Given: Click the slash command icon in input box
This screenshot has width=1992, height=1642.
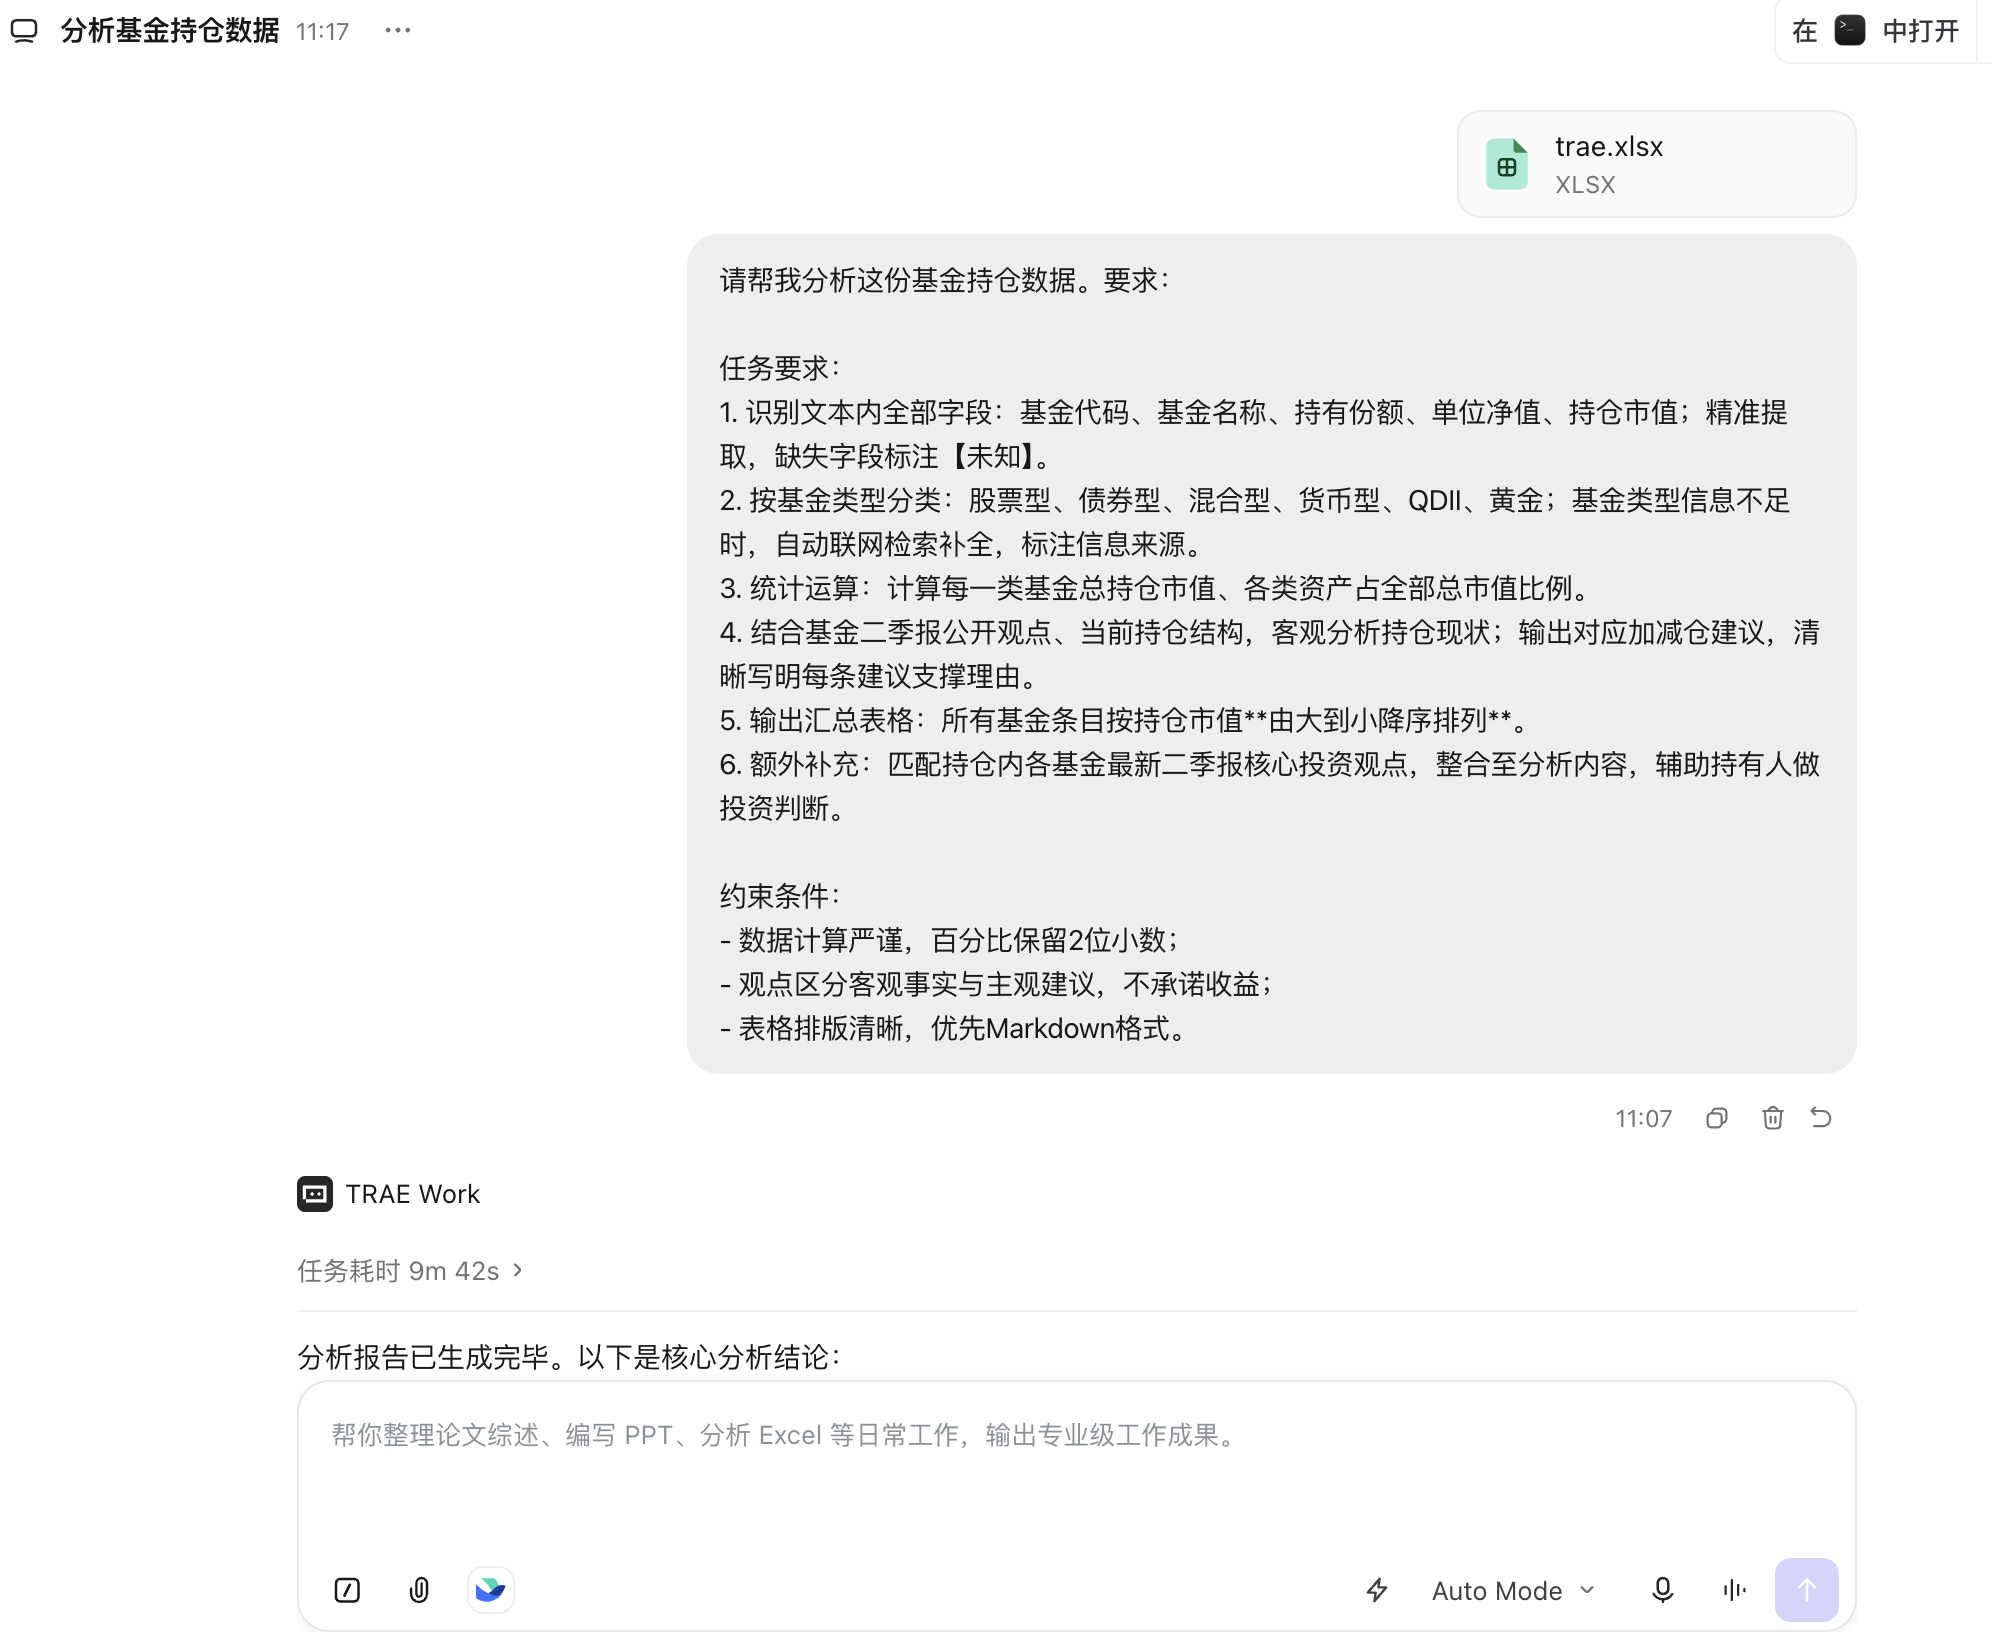Looking at the screenshot, I should pyautogui.click(x=347, y=1590).
